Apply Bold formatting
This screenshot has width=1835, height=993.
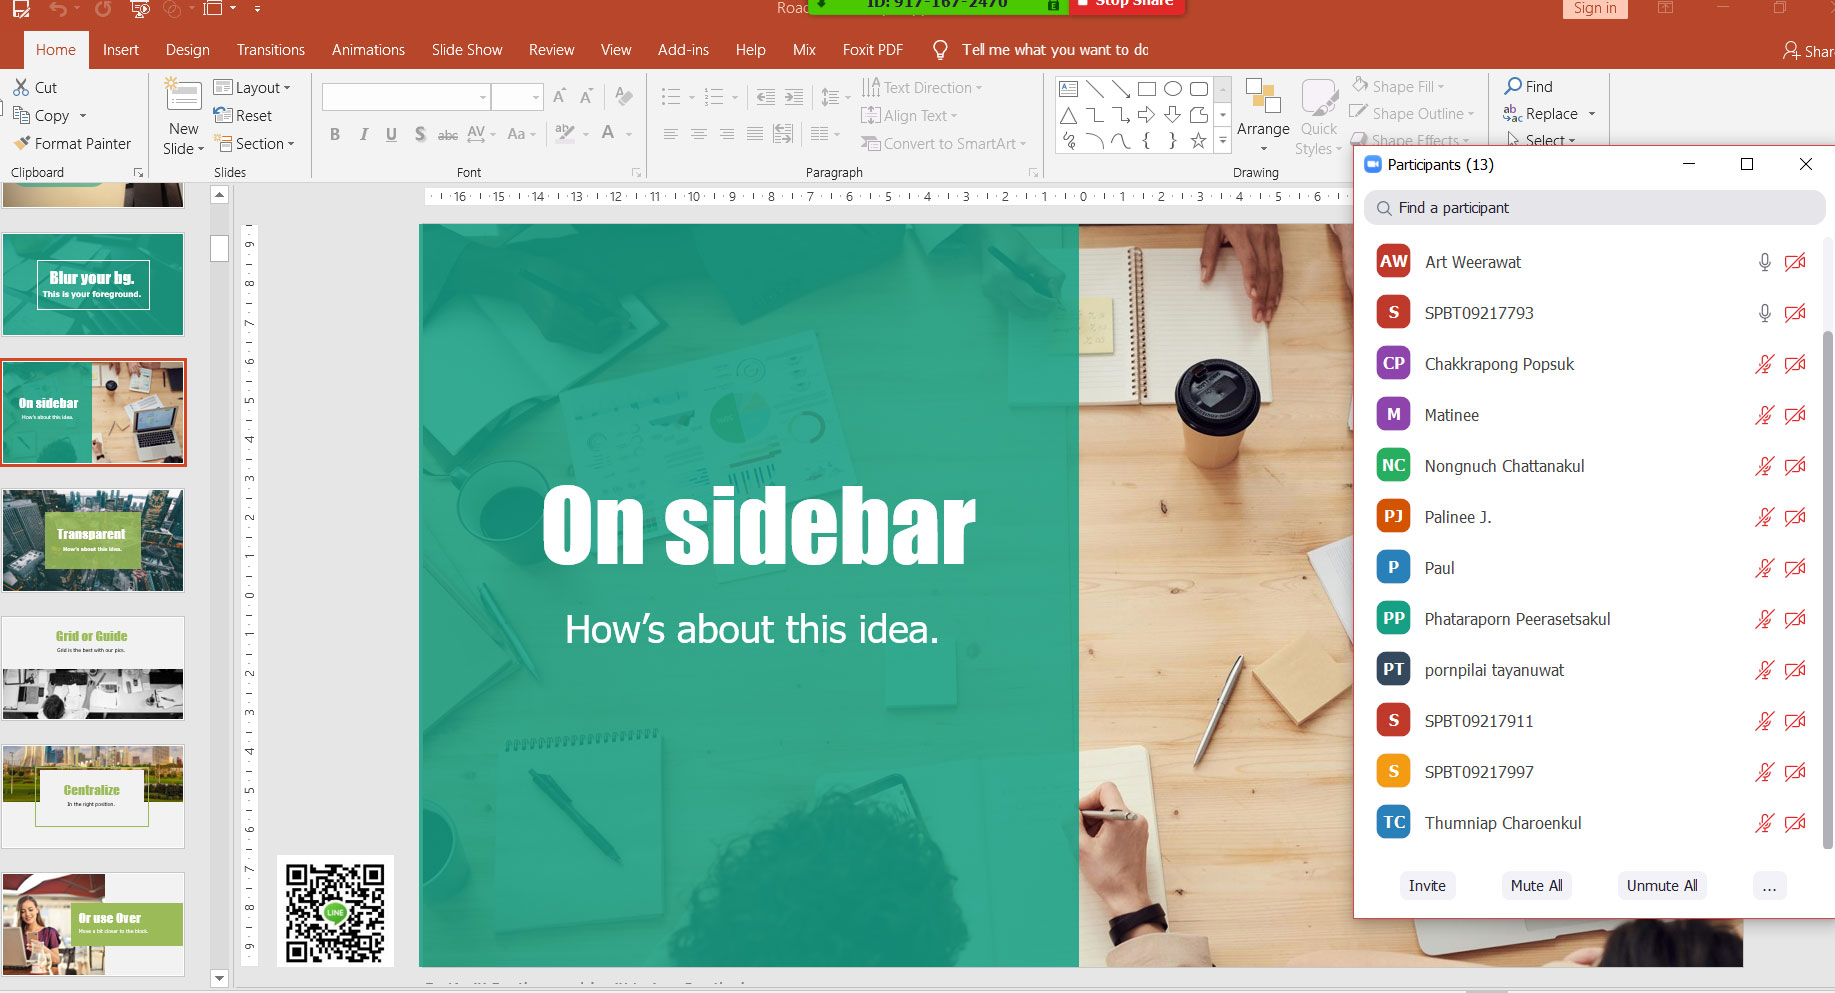[x=335, y=134]
